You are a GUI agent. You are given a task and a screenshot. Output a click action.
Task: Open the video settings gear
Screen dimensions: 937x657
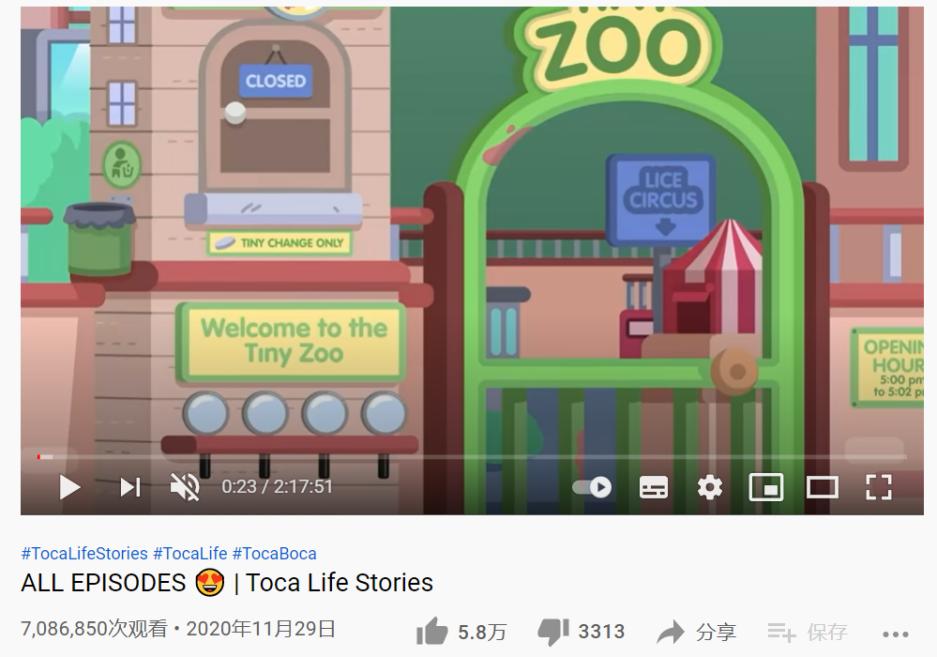(x=710, y=487)
